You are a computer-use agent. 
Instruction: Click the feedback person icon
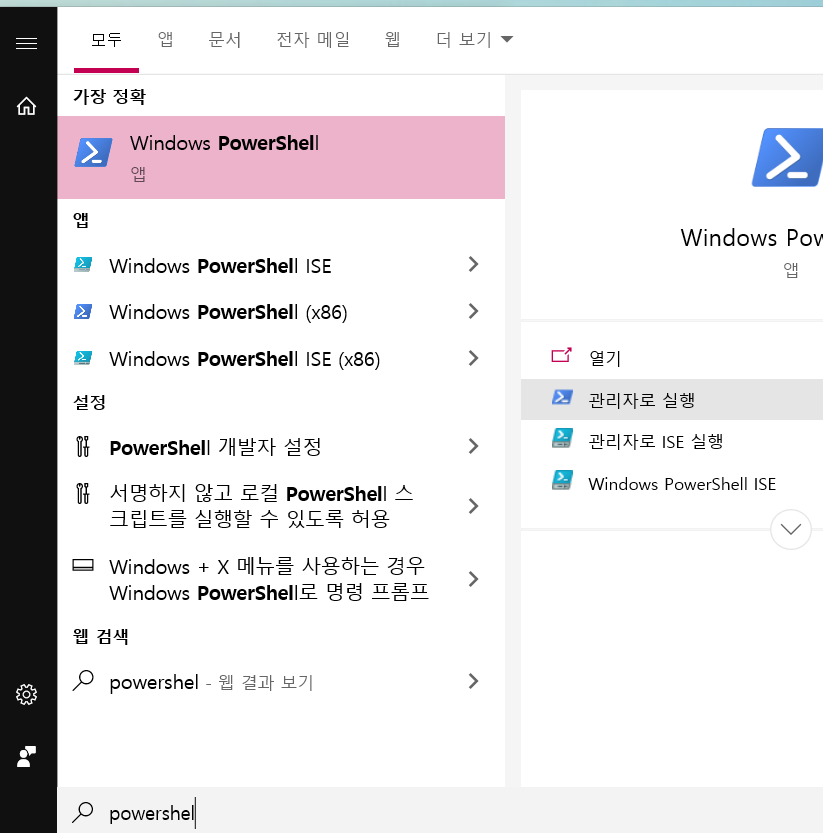pyautogui.click(x=27, y=756)
